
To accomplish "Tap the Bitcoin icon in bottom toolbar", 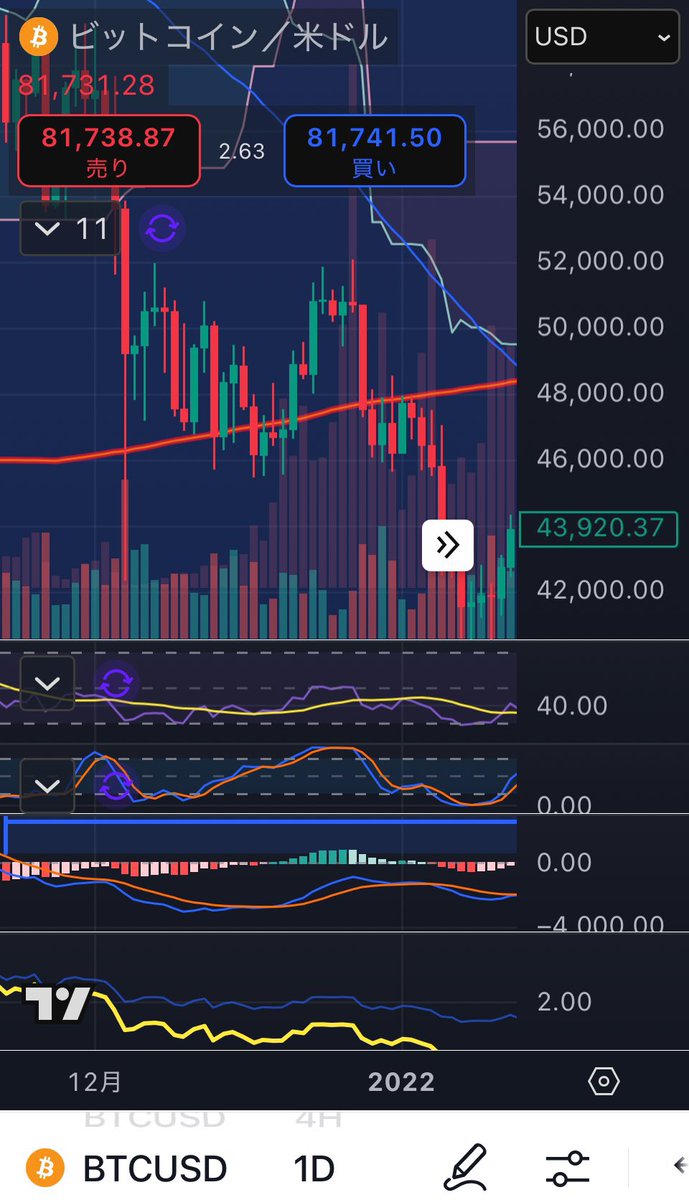I will click(x=44, y=1167).
